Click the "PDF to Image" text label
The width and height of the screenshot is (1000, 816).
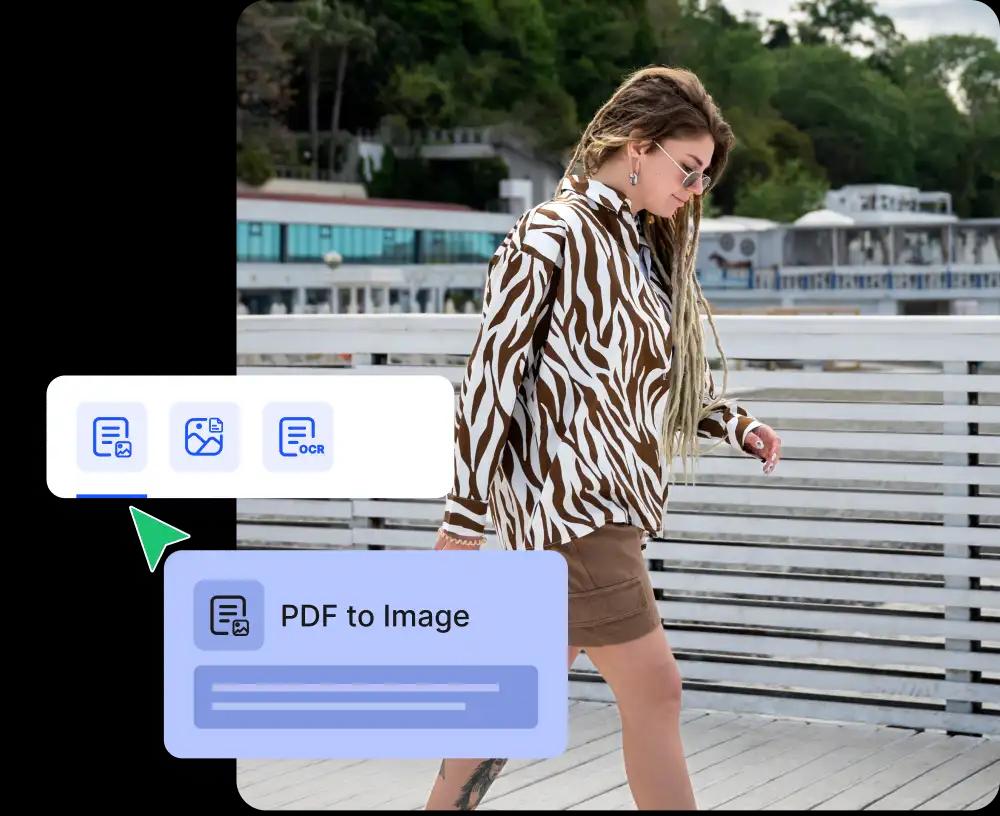[375, 616]
